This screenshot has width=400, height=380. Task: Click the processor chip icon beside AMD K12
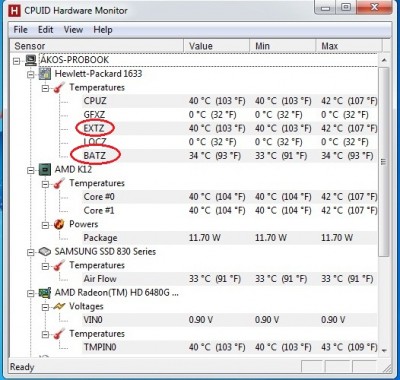pos(45,170)
